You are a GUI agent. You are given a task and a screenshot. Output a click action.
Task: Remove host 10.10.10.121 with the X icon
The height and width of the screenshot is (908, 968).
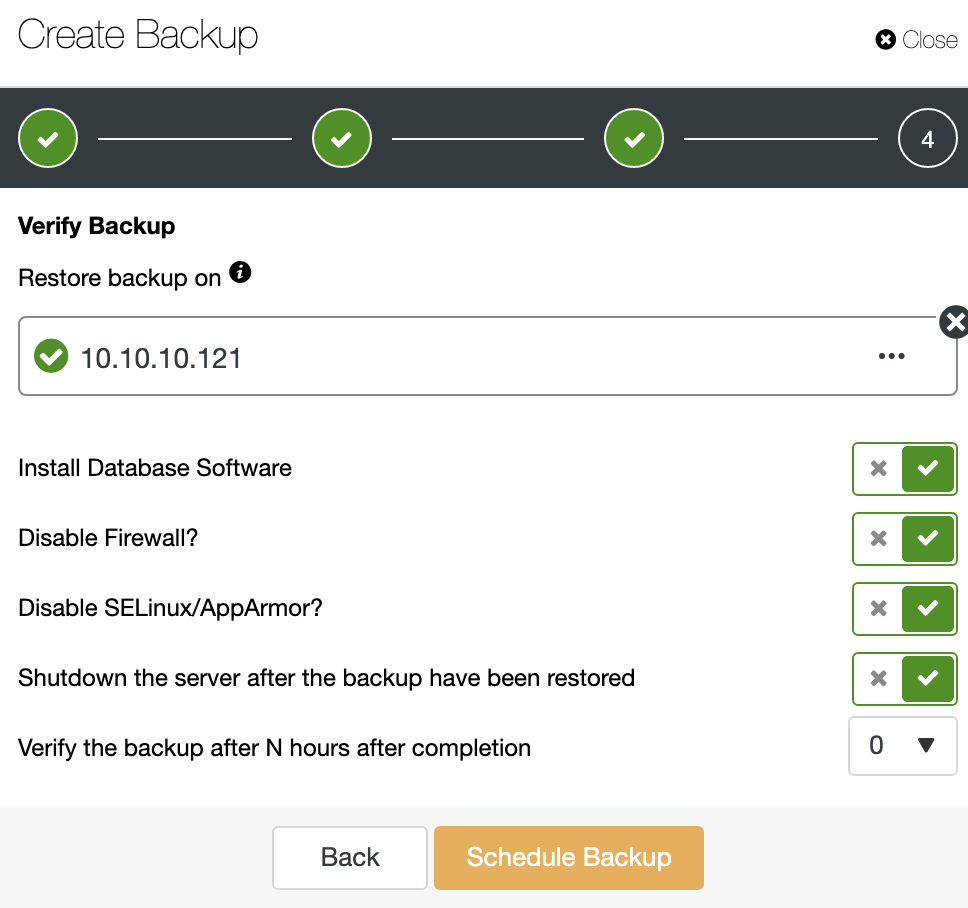point(954,322)
